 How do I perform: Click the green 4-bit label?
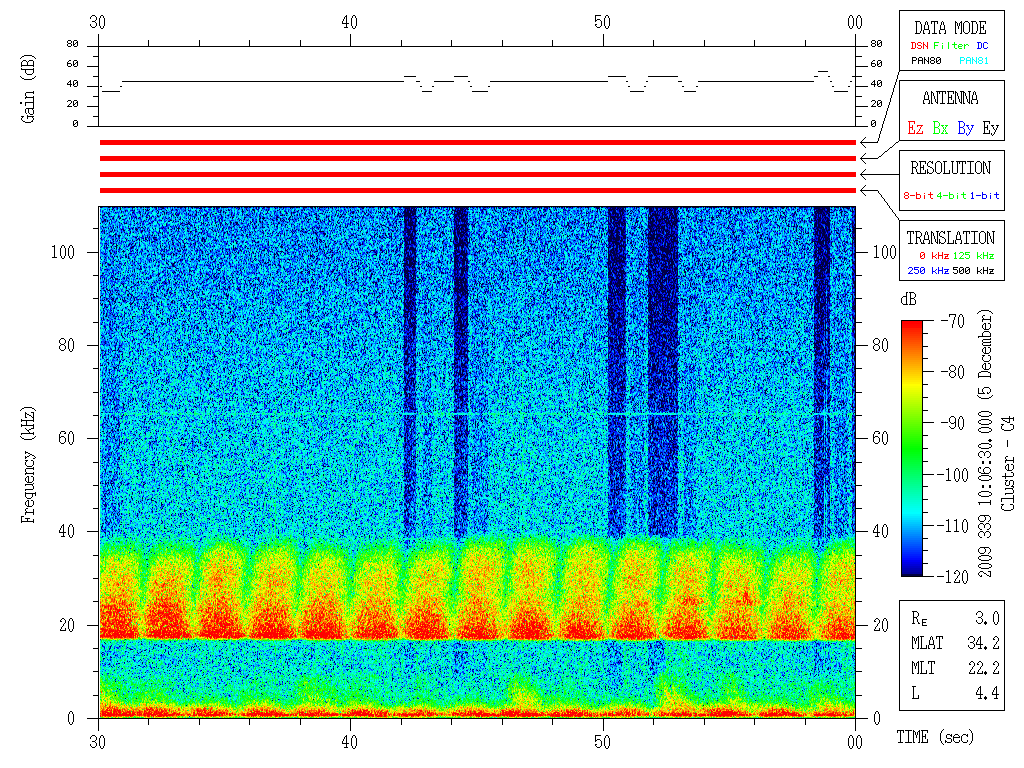[x=951, y=195]
